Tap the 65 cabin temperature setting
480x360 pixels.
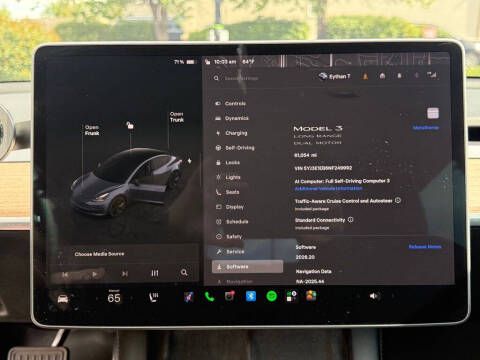coord(114,298)
